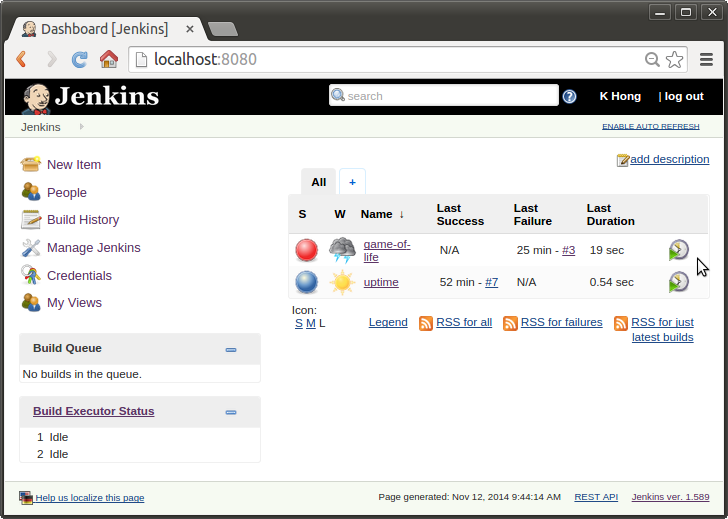Bookmark the page with the star icon

674,59
